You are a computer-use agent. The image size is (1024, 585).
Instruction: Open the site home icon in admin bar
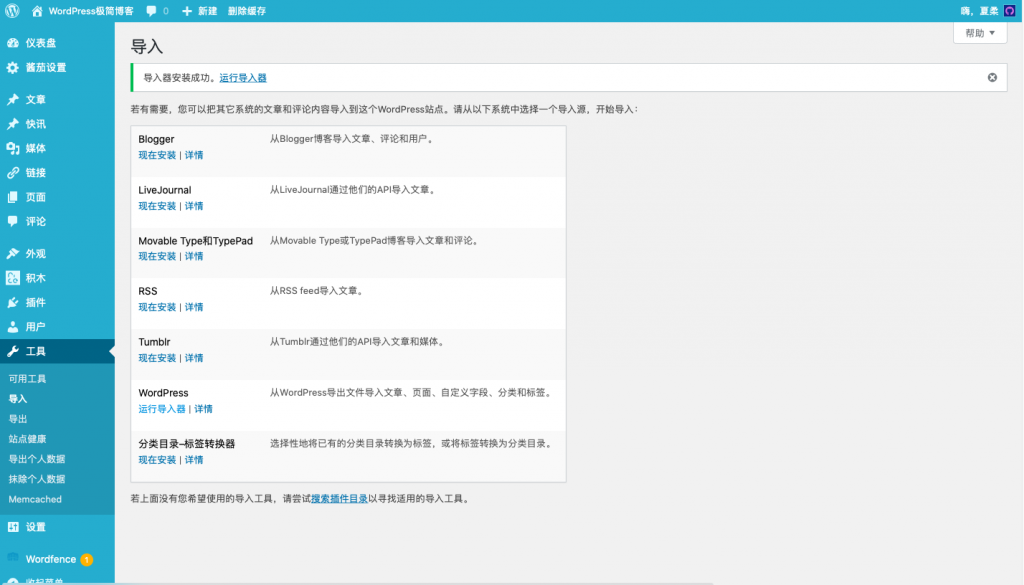click(37, 10)
